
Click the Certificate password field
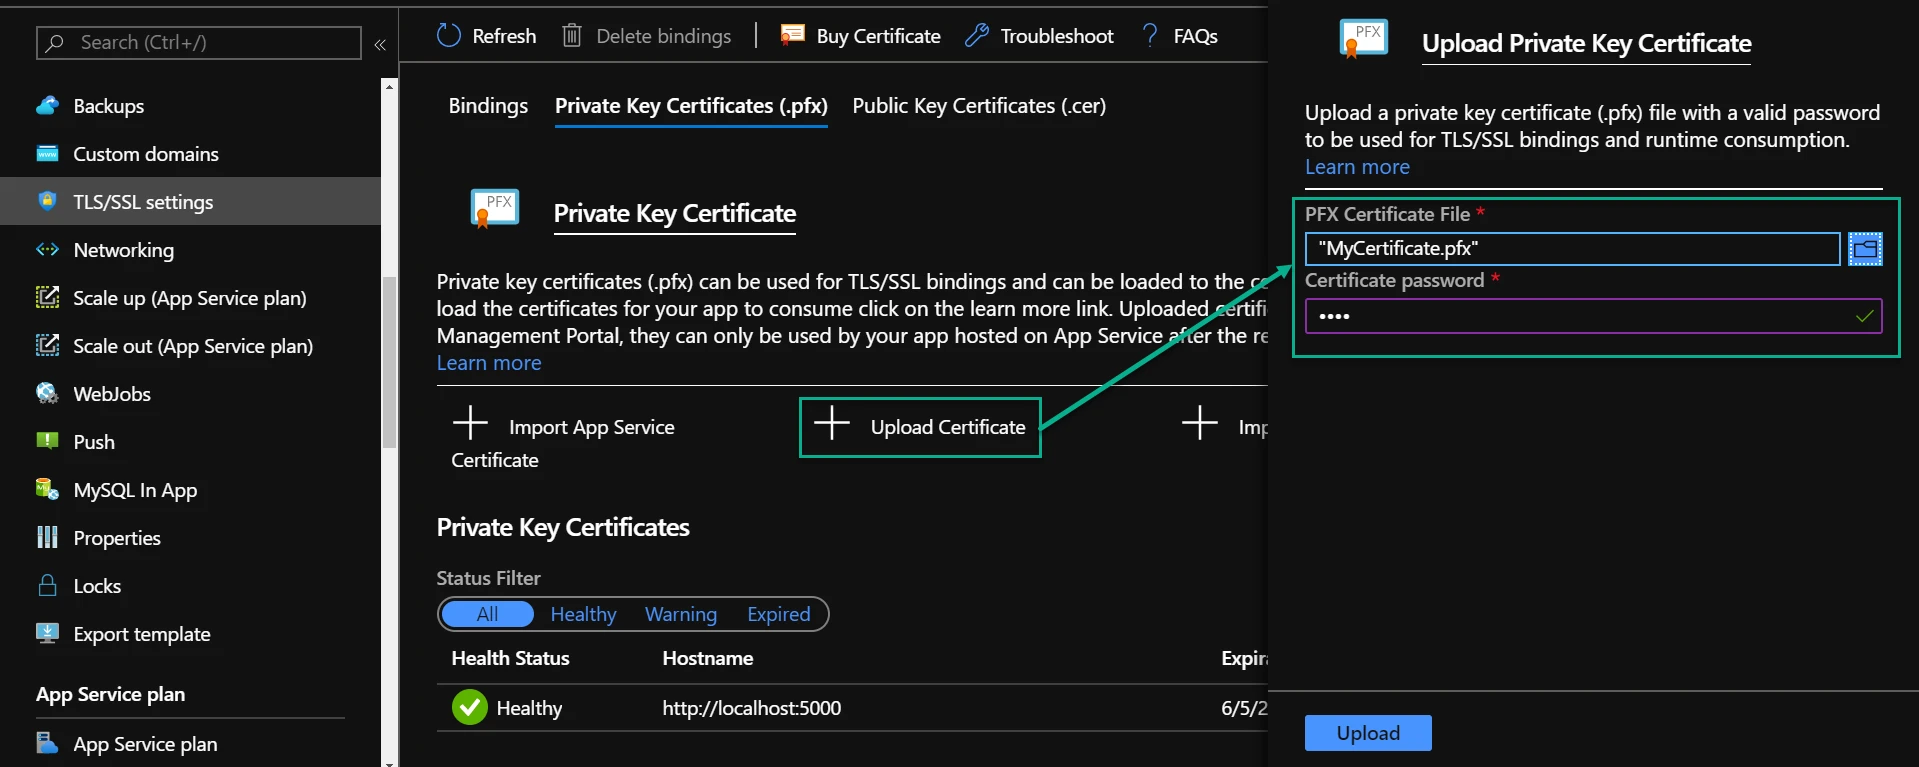[x=1593, y=316]
